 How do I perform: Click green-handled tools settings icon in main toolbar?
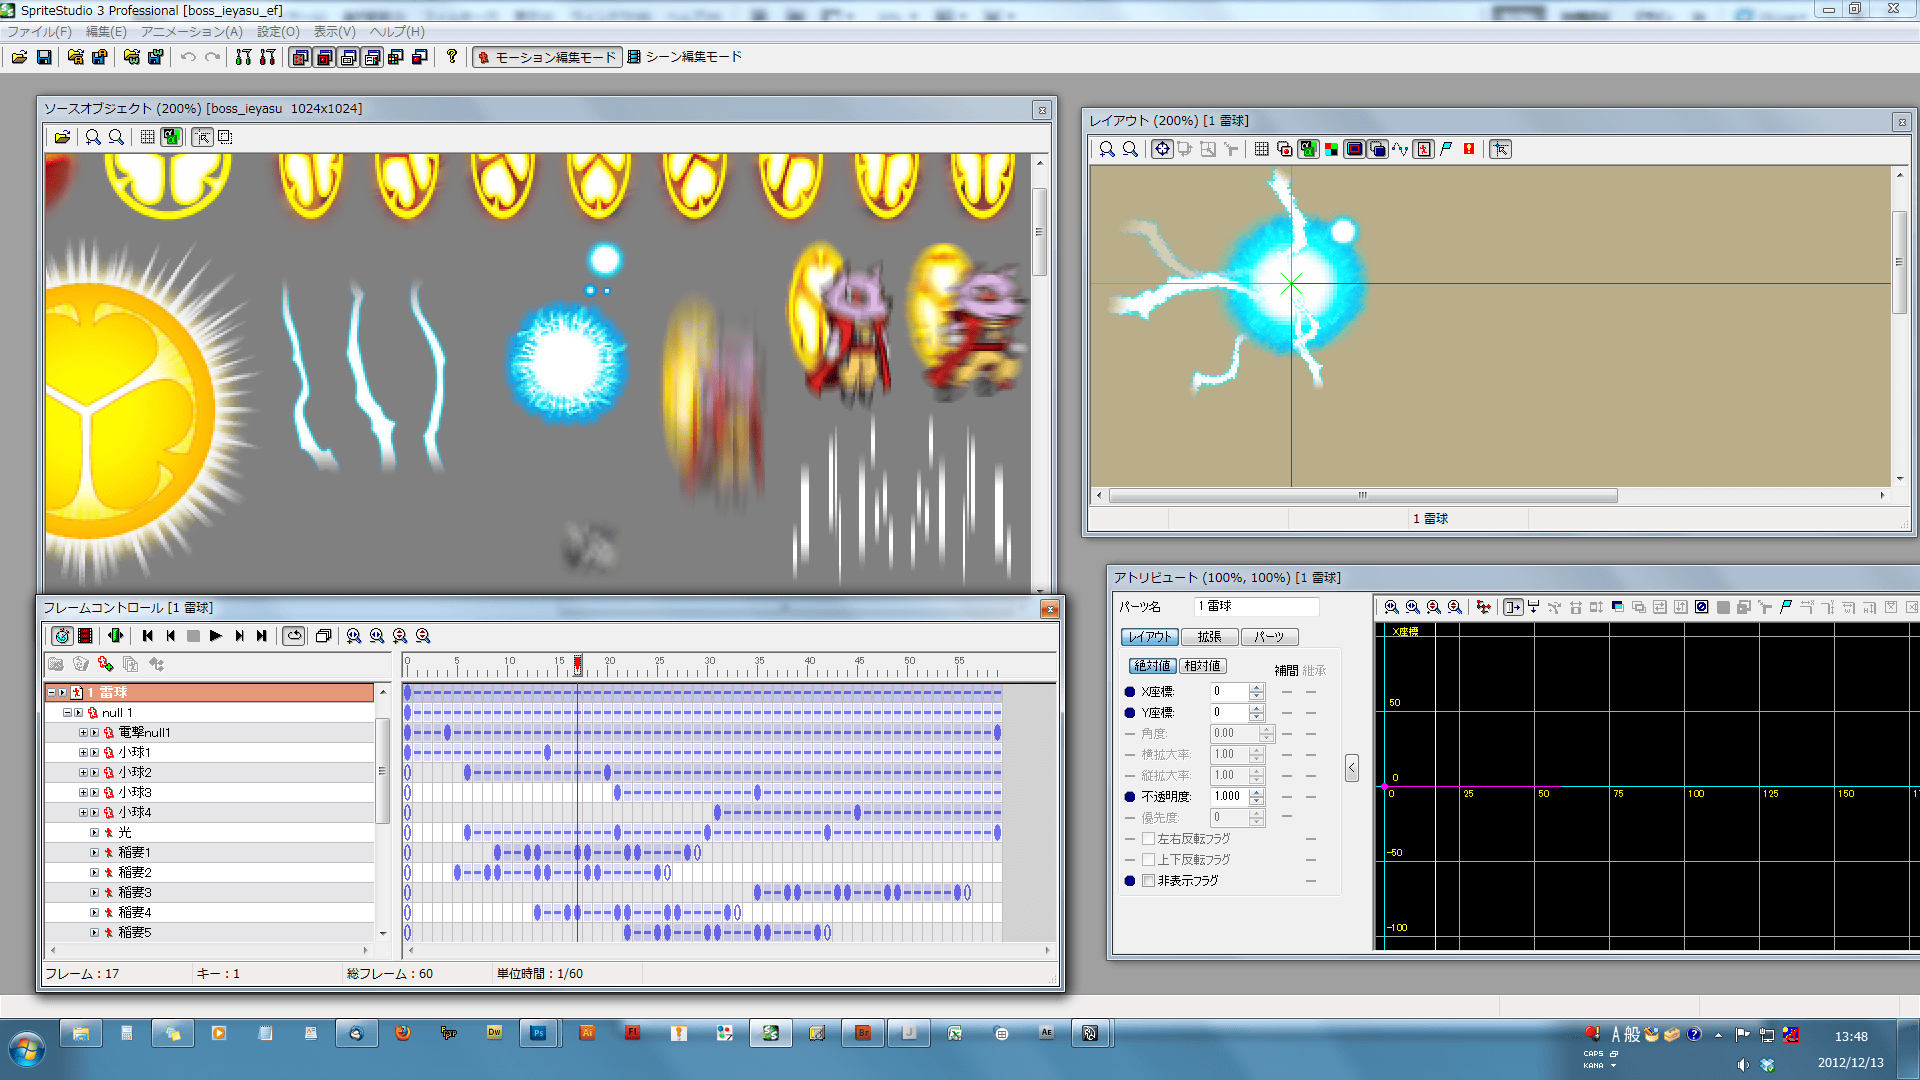point(243,57)
